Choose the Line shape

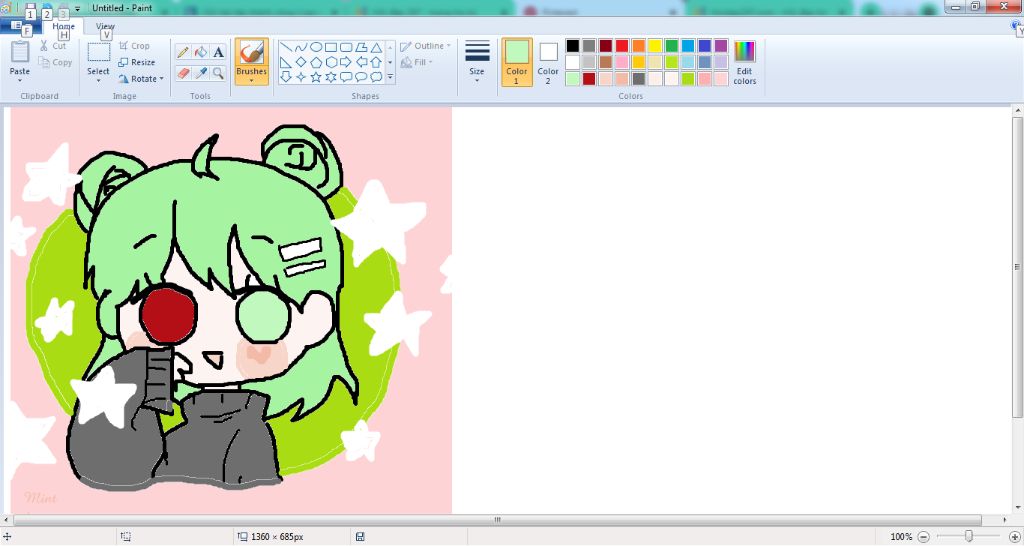tap(285, 48)
